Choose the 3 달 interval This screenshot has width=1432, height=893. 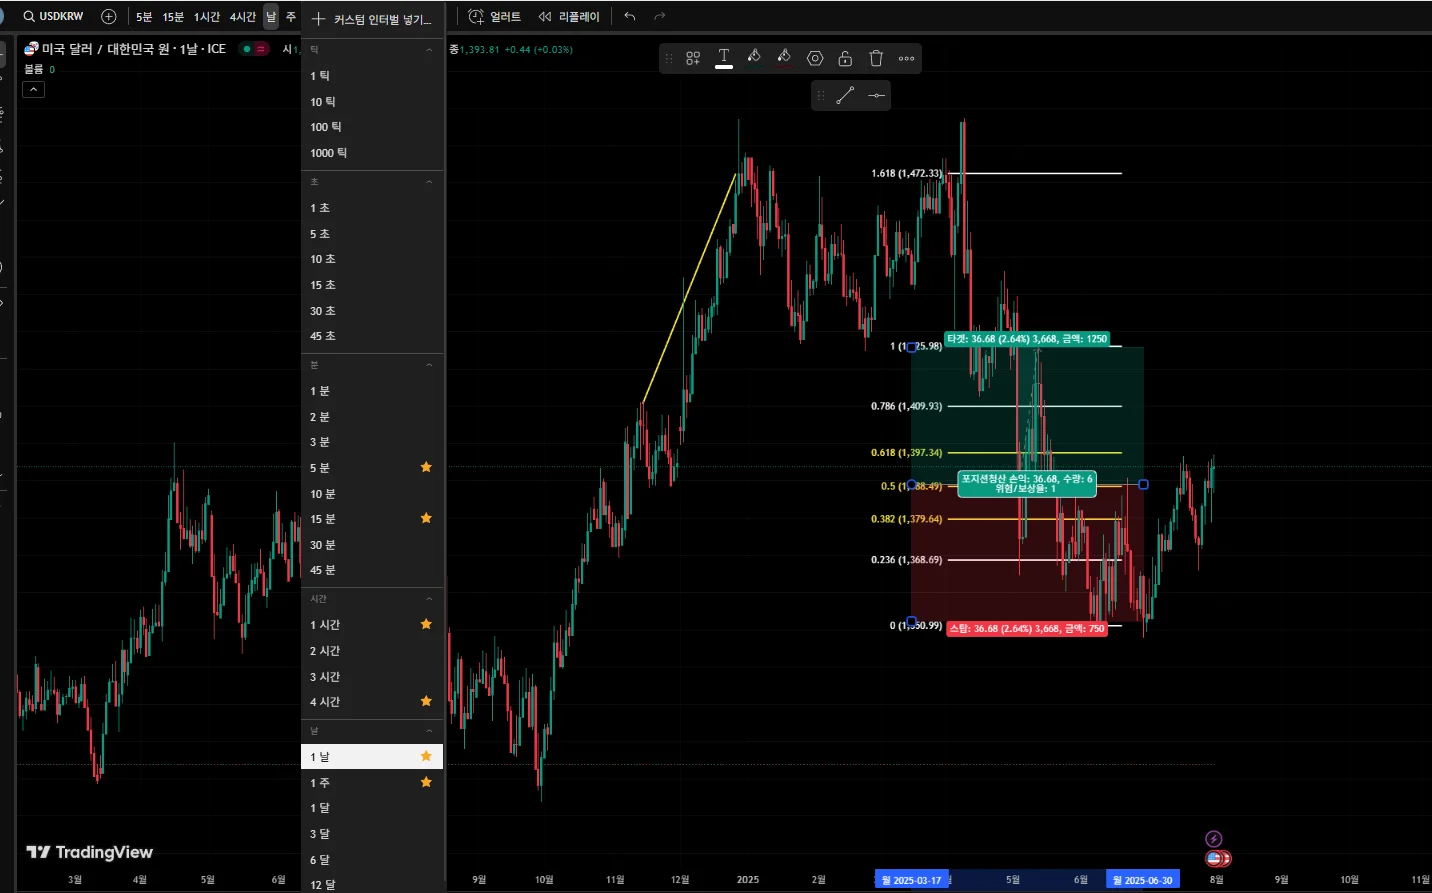(x=372, y=834)
